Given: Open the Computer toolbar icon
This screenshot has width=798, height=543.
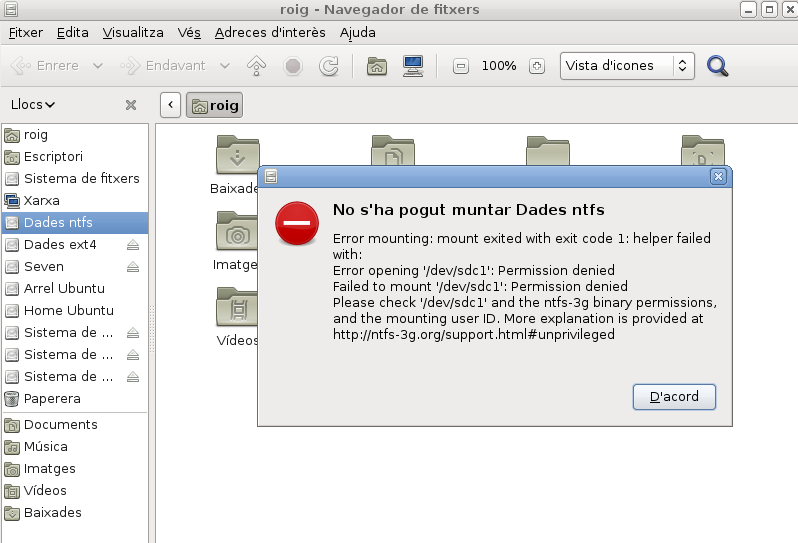Looking at the screenshot, I should click(413, 66).
